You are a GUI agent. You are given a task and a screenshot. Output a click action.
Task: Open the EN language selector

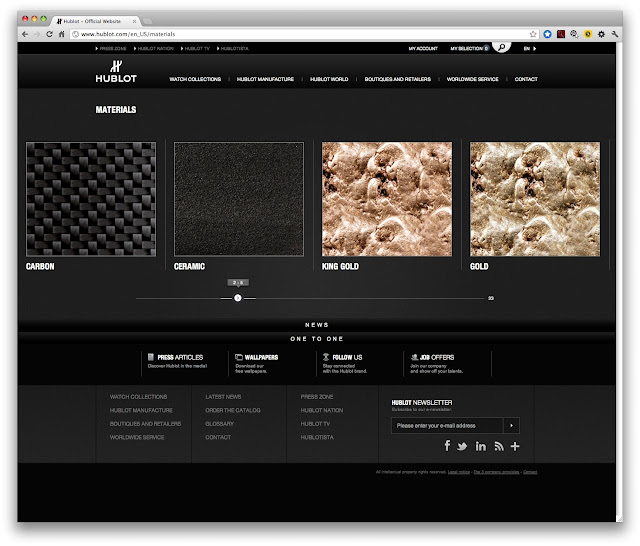pyautogui.click(x=529, y=49)
